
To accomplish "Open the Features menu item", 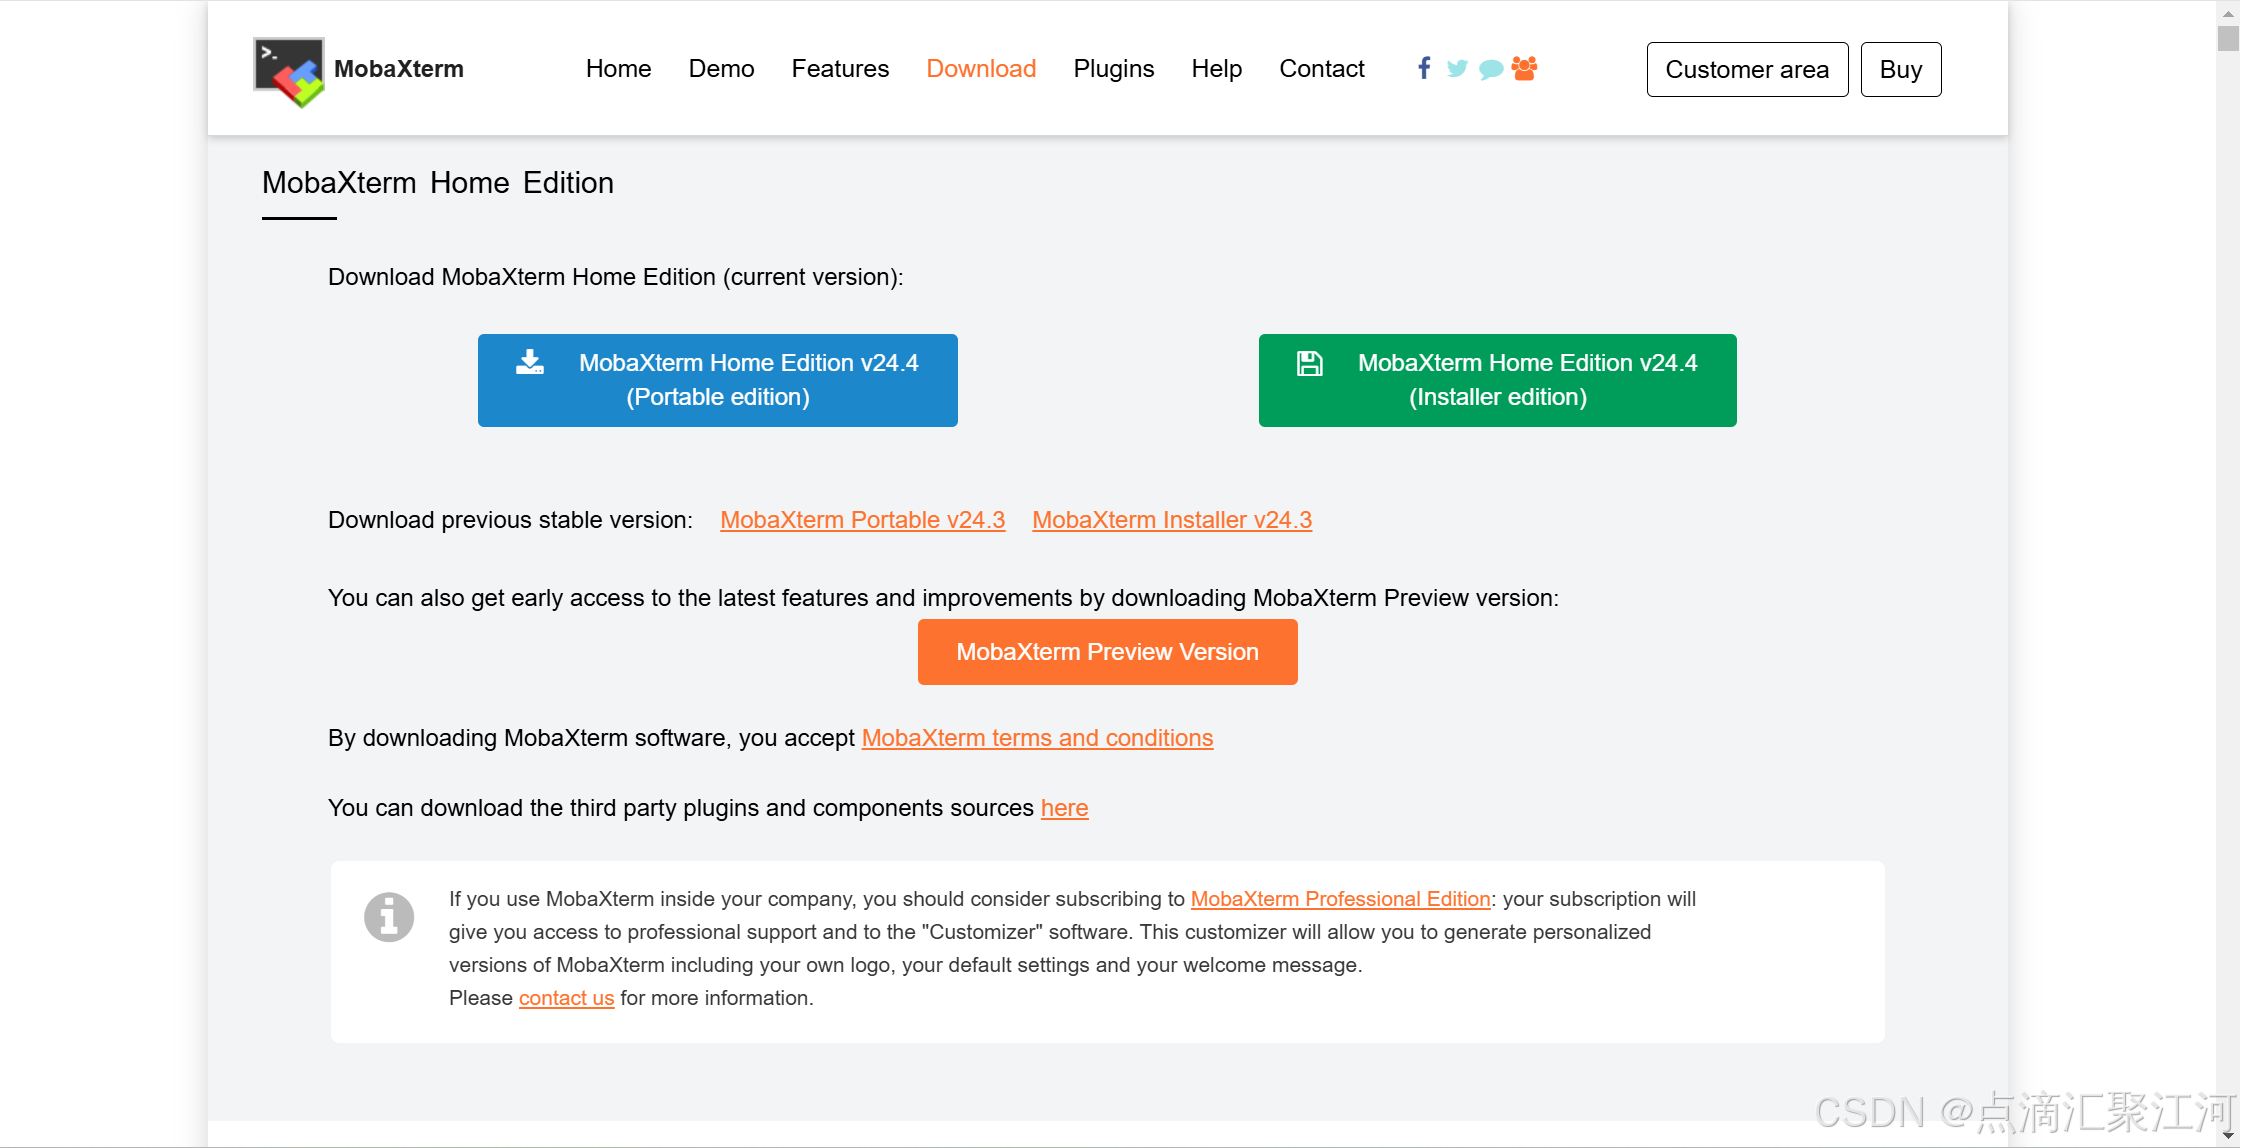I will [x=840, y=69].
